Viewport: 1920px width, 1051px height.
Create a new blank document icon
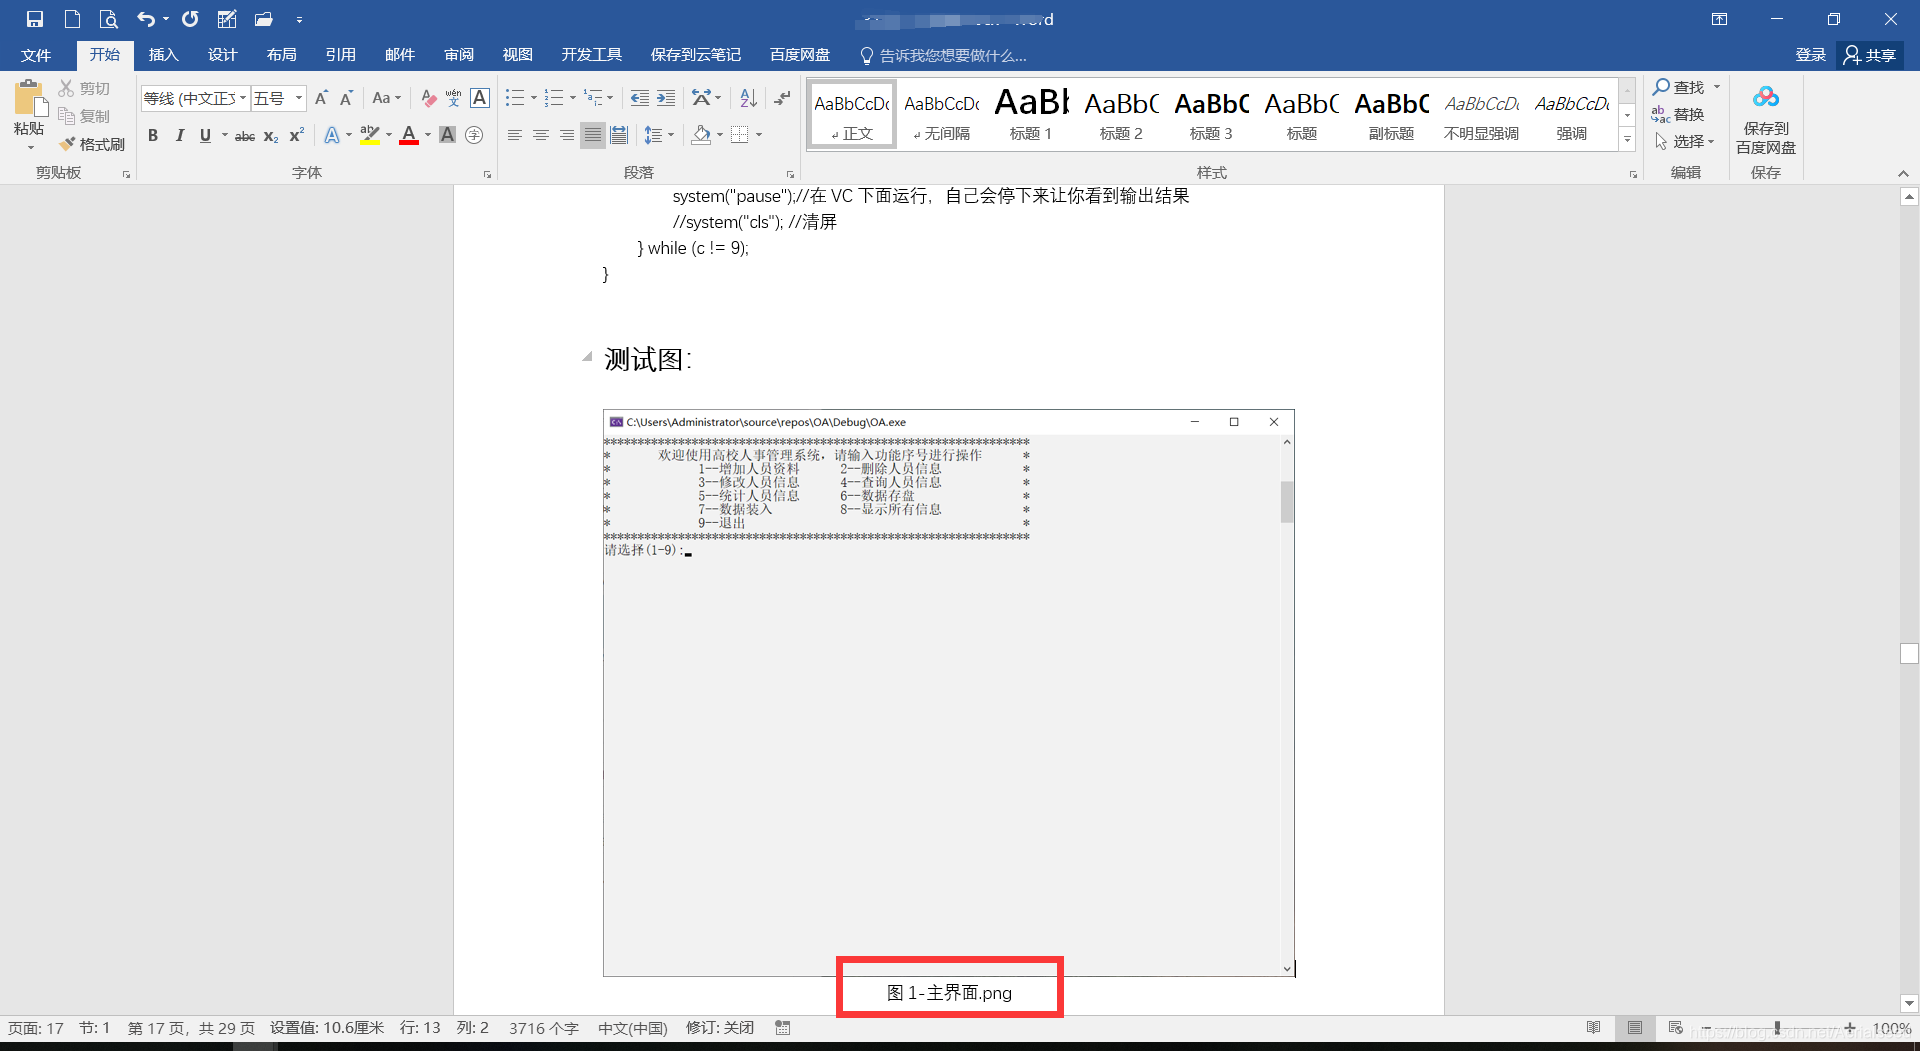72,19
